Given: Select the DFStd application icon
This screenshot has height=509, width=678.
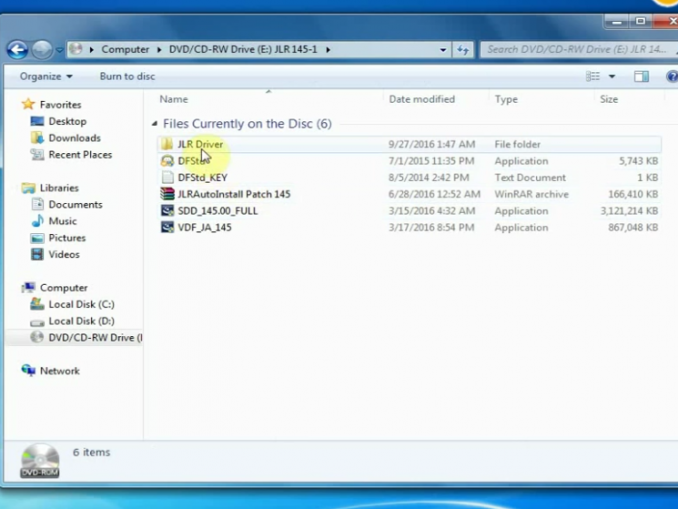Looking at the screenshot, I should [x=167, y=161].
